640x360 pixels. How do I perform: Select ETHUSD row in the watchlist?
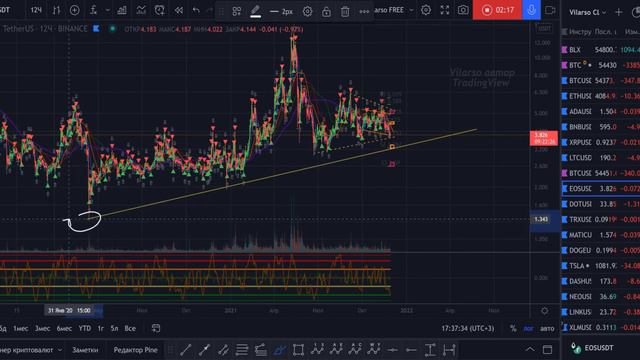[x=601, y=96]
